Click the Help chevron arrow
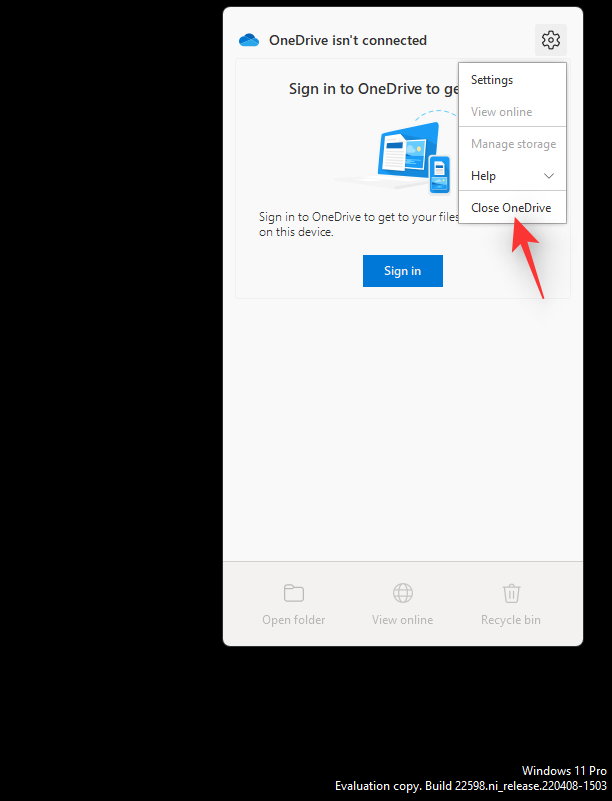The width and height of the screenshot is (612, 801). pos(549,176)
